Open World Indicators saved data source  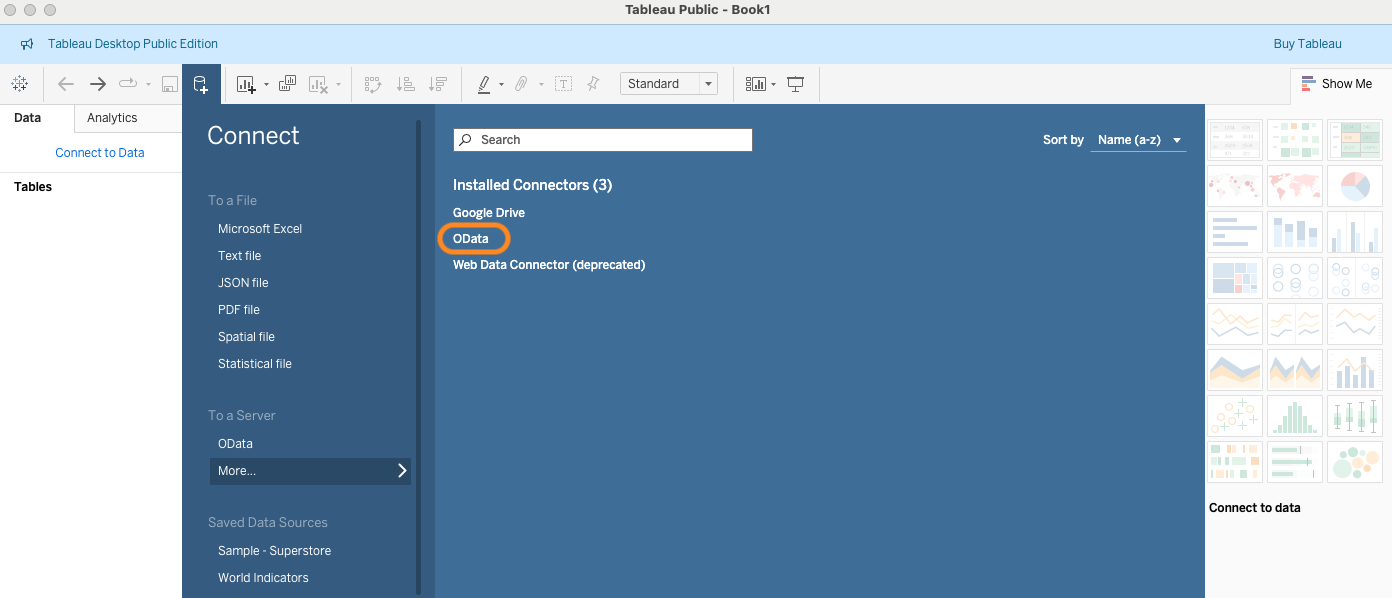[263, 578]
